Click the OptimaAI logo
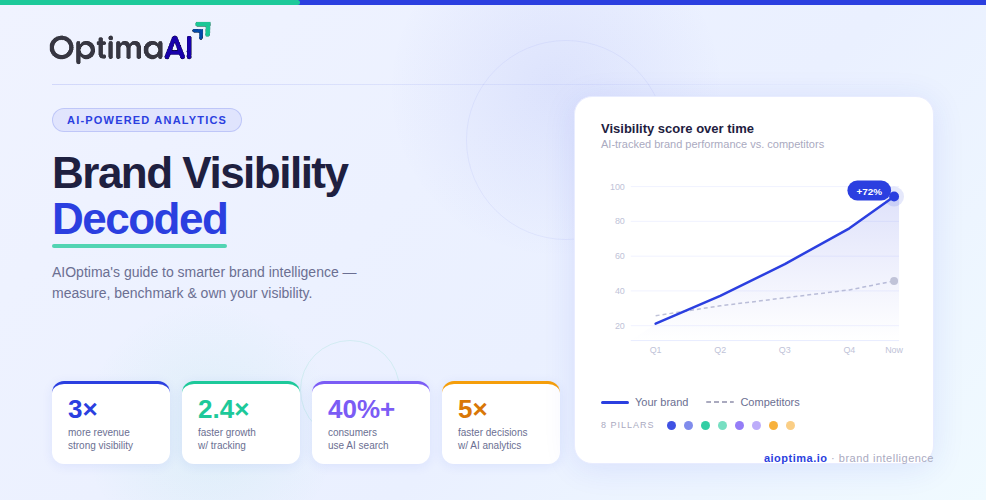The height and width of the screenshot is (500, 986). [130, 43]
